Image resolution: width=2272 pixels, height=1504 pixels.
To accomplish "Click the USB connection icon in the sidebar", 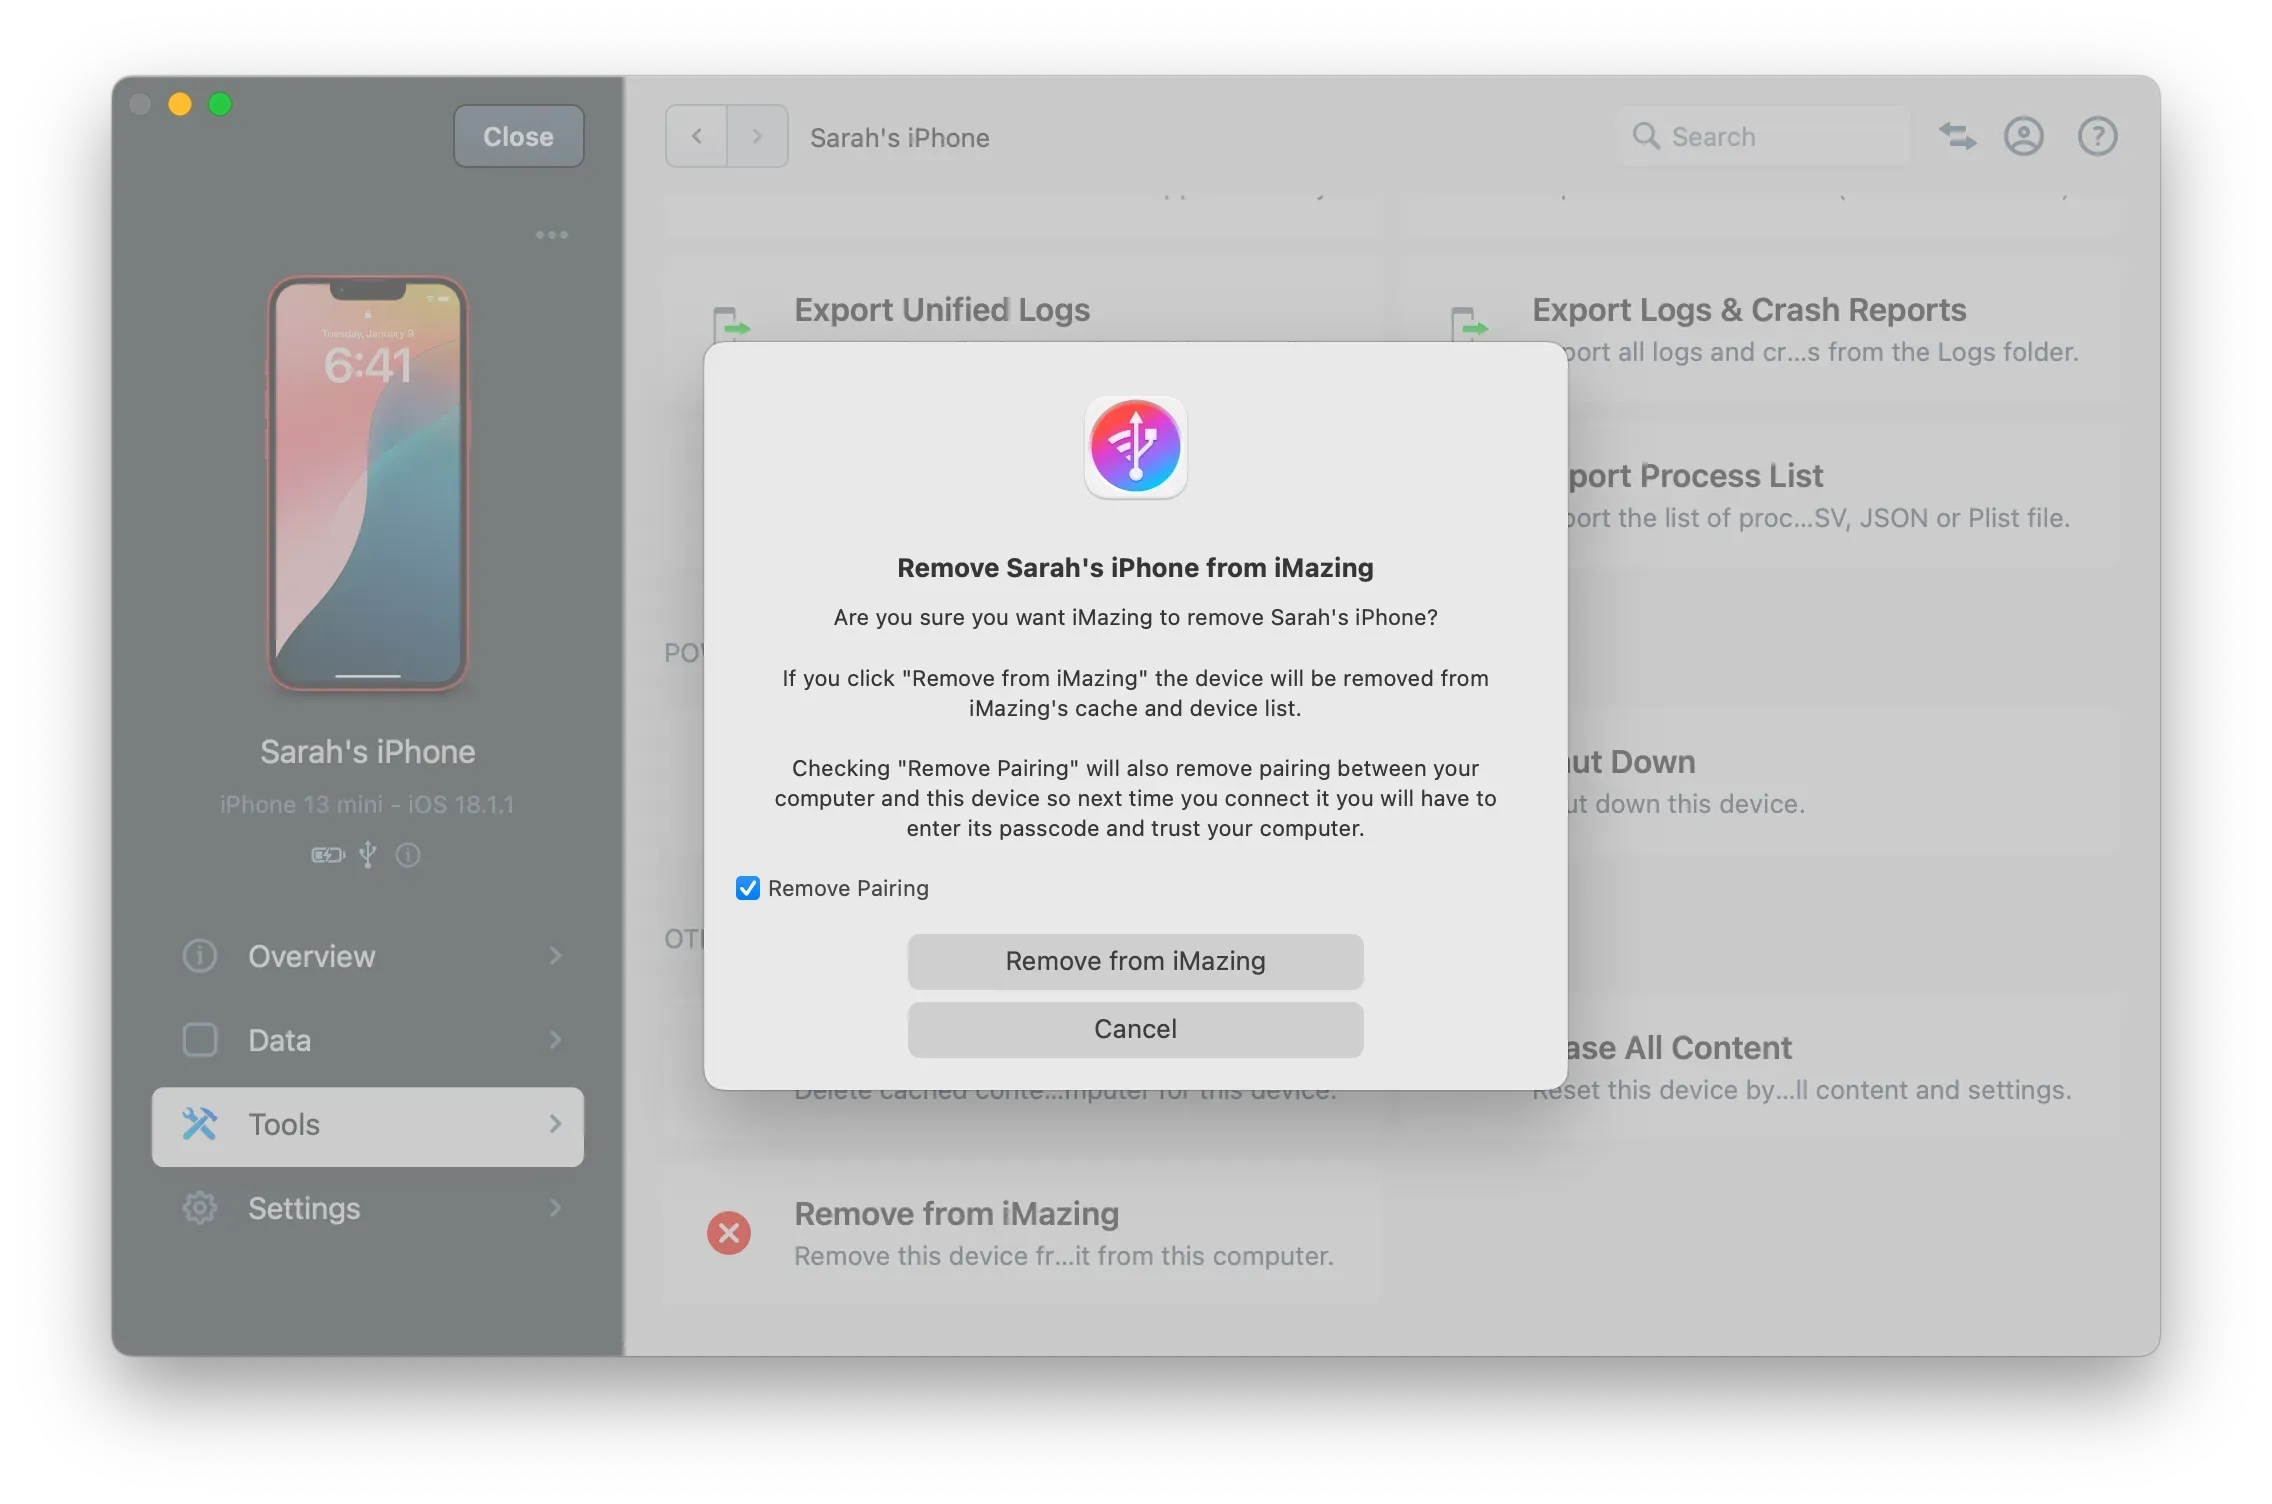I will 367,855.
